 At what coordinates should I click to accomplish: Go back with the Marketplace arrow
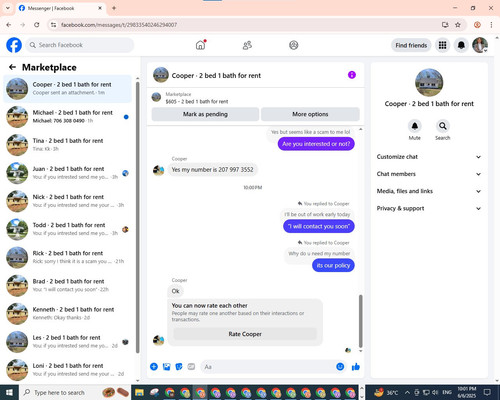[12, 67]
